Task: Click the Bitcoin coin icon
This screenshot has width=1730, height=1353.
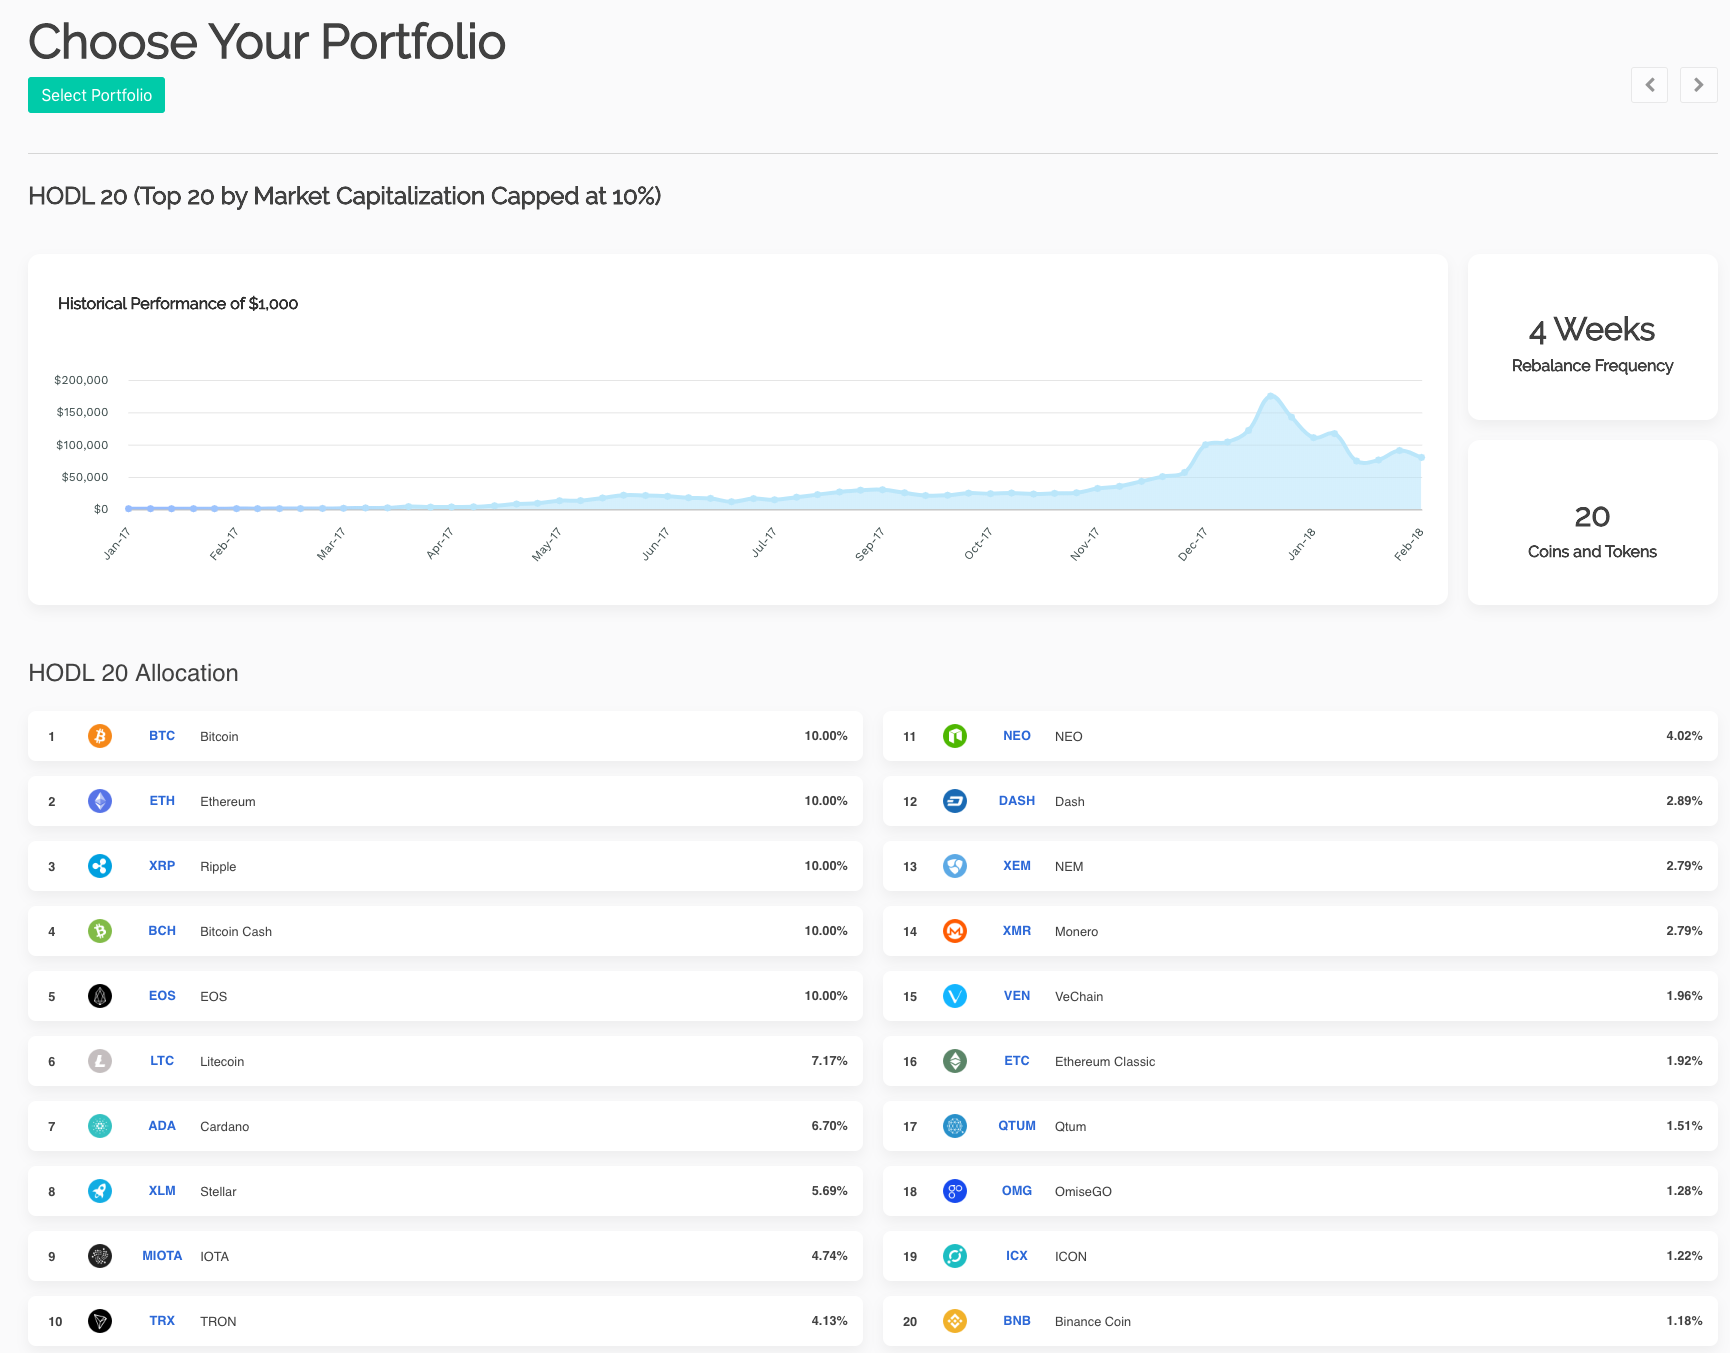Action: [100, 736]
